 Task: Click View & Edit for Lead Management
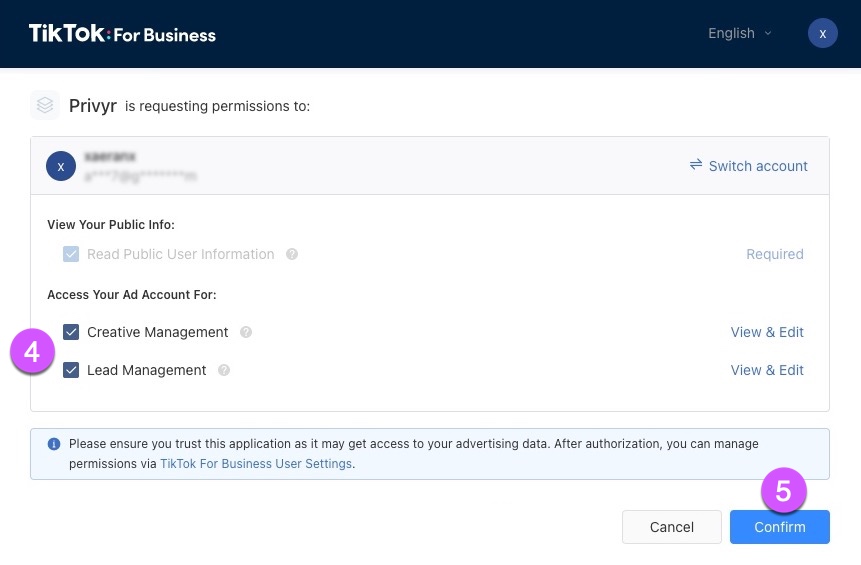coord(767,370)
